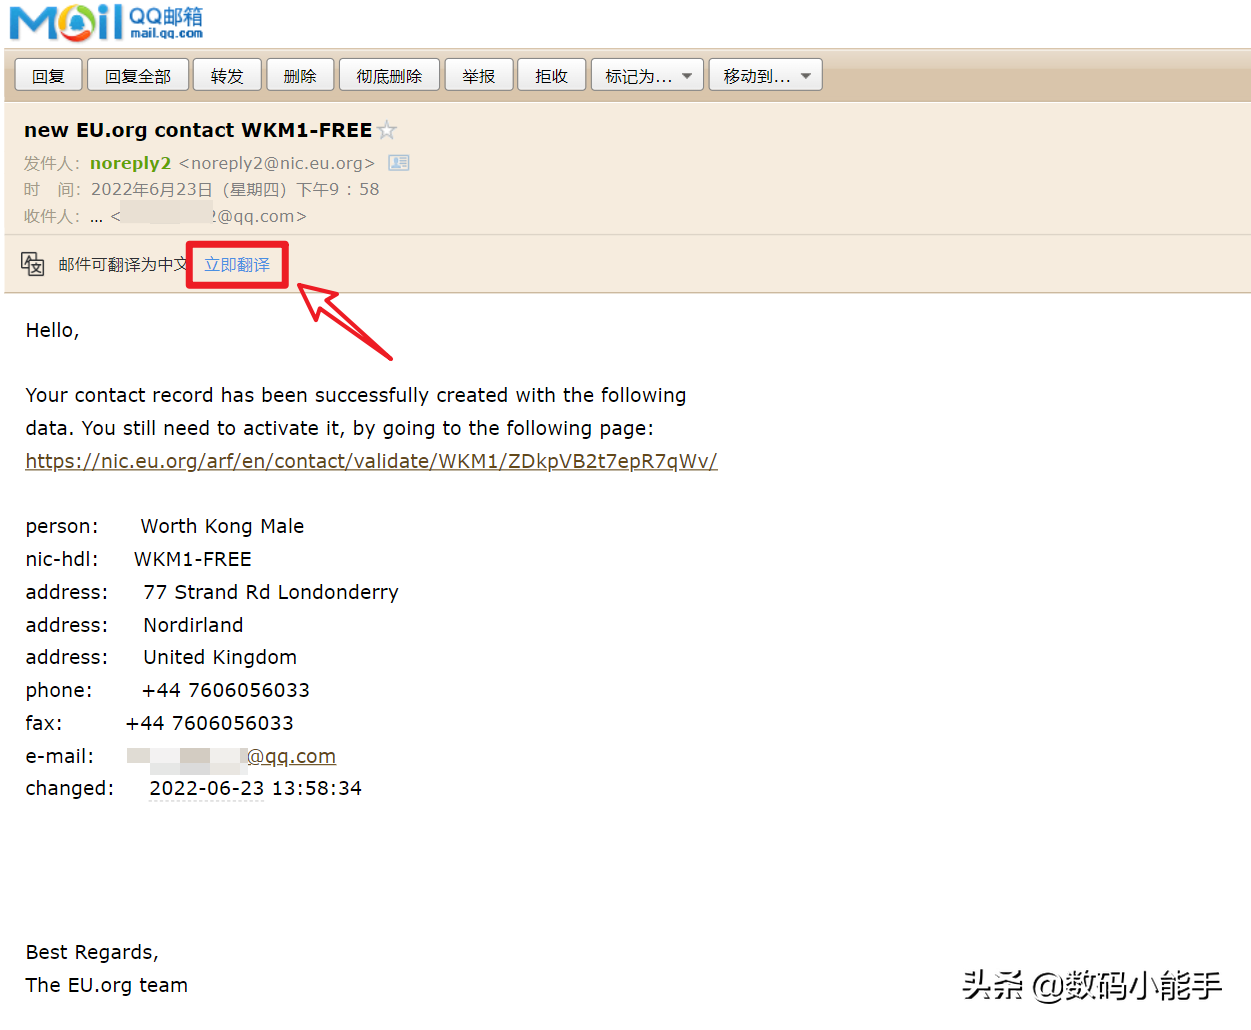Expand the 标记为… dropdown

[648, 76]
